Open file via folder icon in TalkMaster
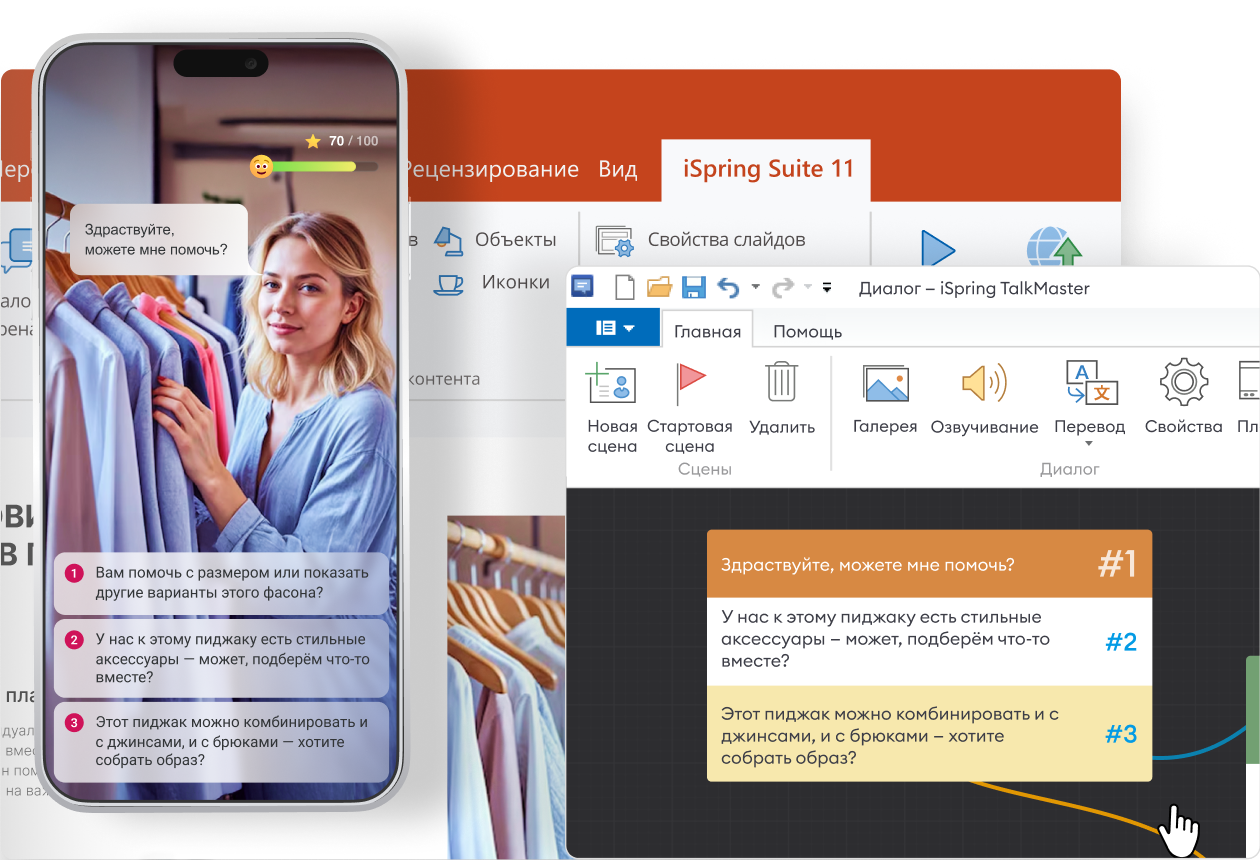The image size is (1260, 860). tap(659, 288)
